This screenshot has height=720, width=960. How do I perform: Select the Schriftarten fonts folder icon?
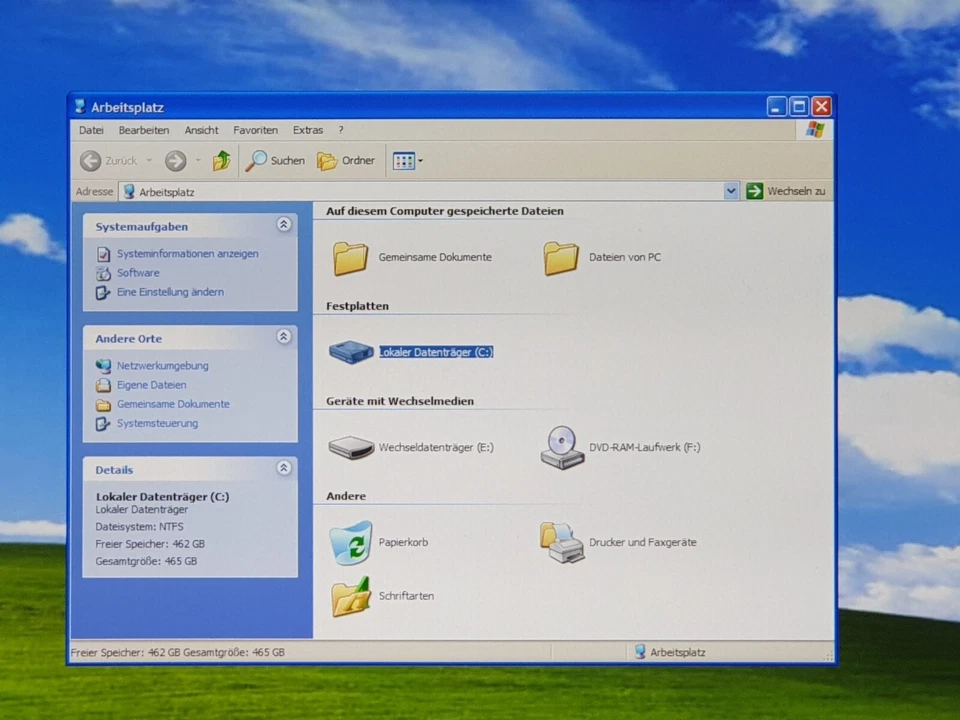coord(351,596)
